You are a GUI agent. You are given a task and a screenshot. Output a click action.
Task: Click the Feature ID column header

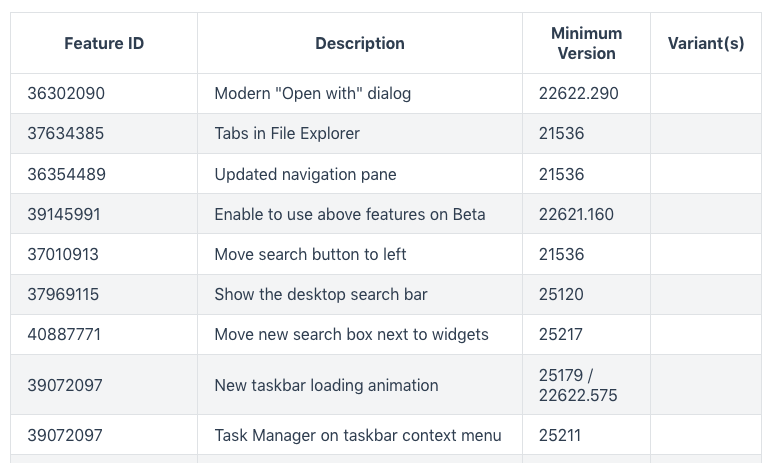(104, 43)
